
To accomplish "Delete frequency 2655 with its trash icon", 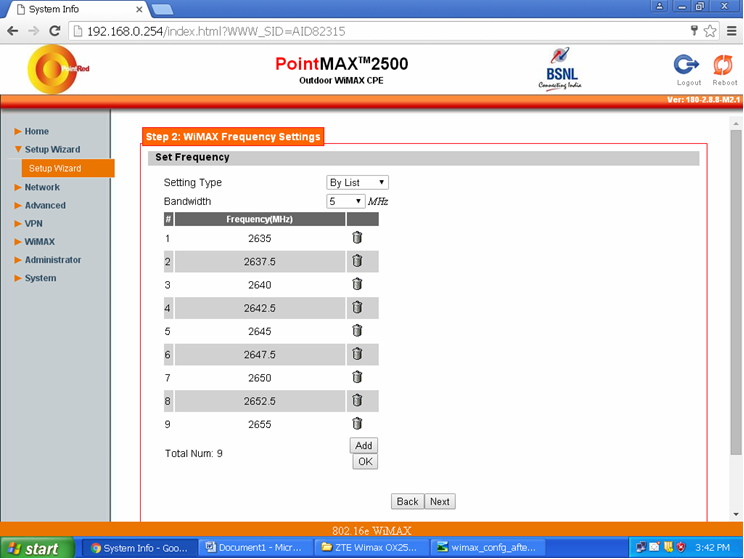I will (x=357, y=423).
